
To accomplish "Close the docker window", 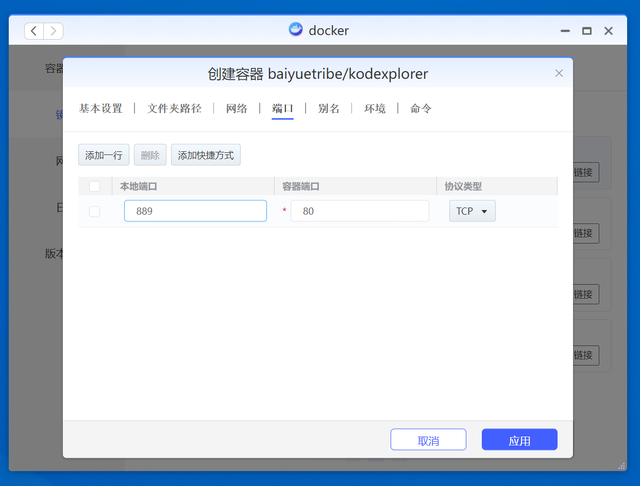I will pos(608,31).
